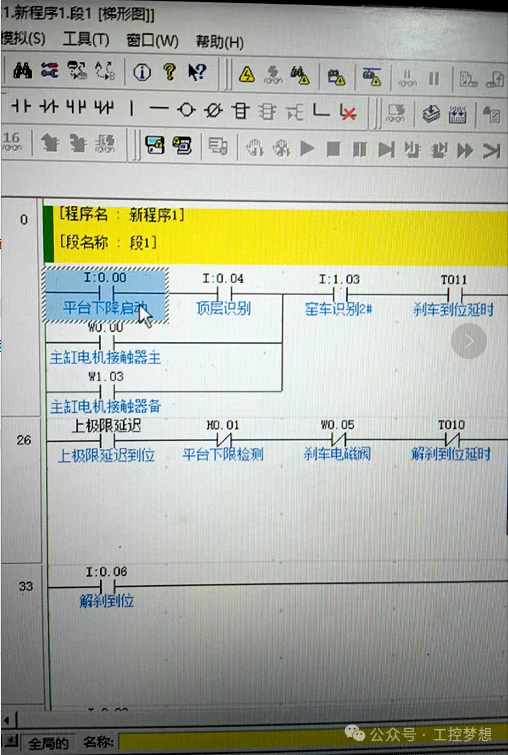
Task: Open the 模拟(S) menu
Action: coord(23,38)
